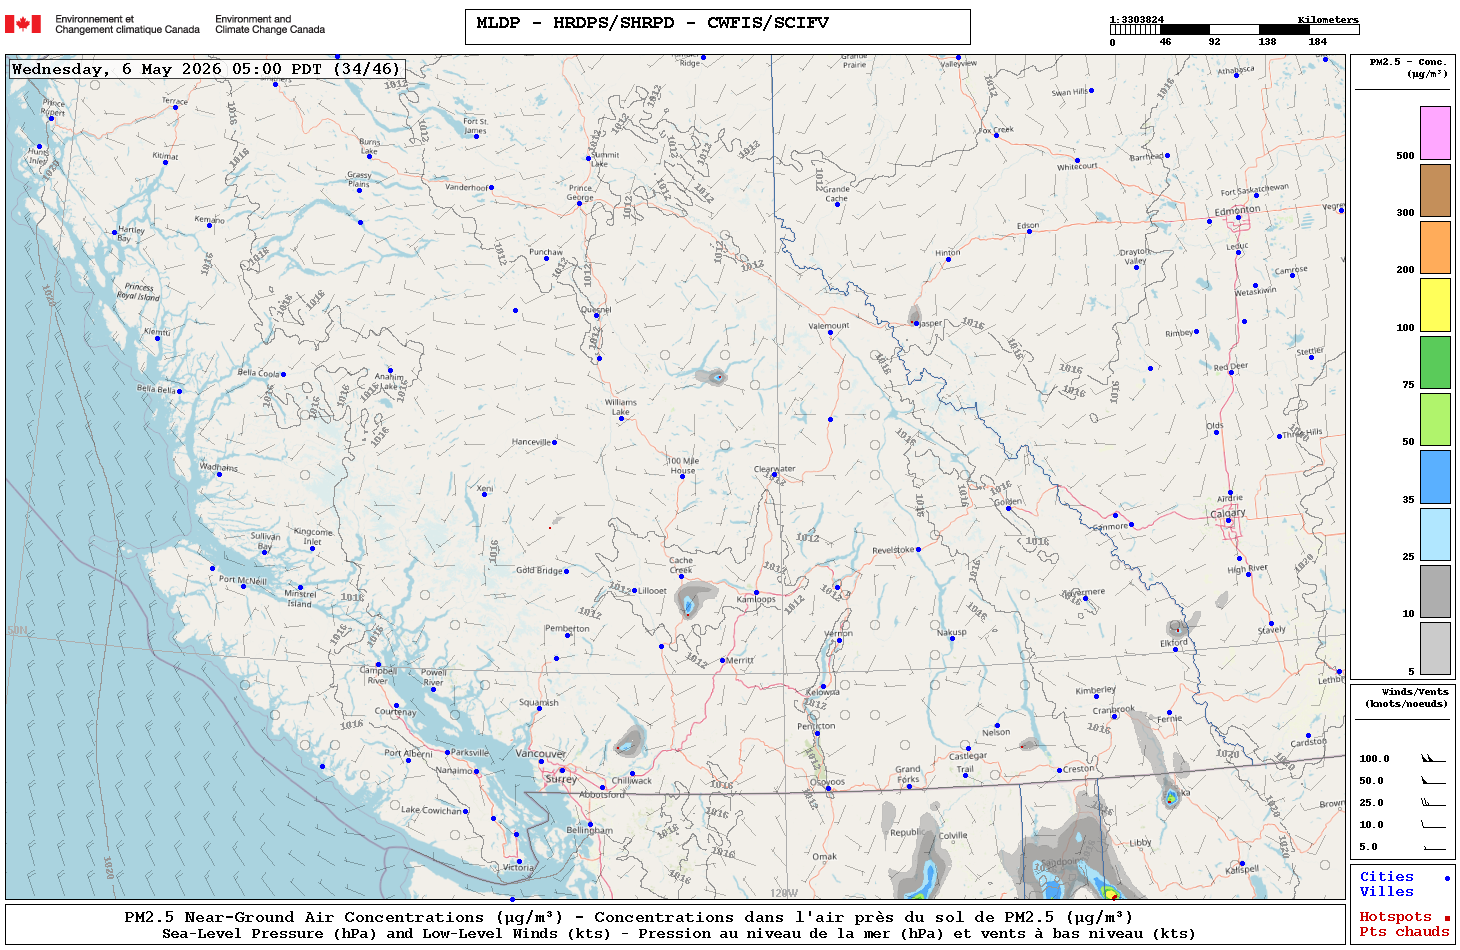Image resolution: width=1460 pixels, height=950 pixels.
Task: Click the Environment and Climate Change Canada text
Action: [x=270, y=24]
